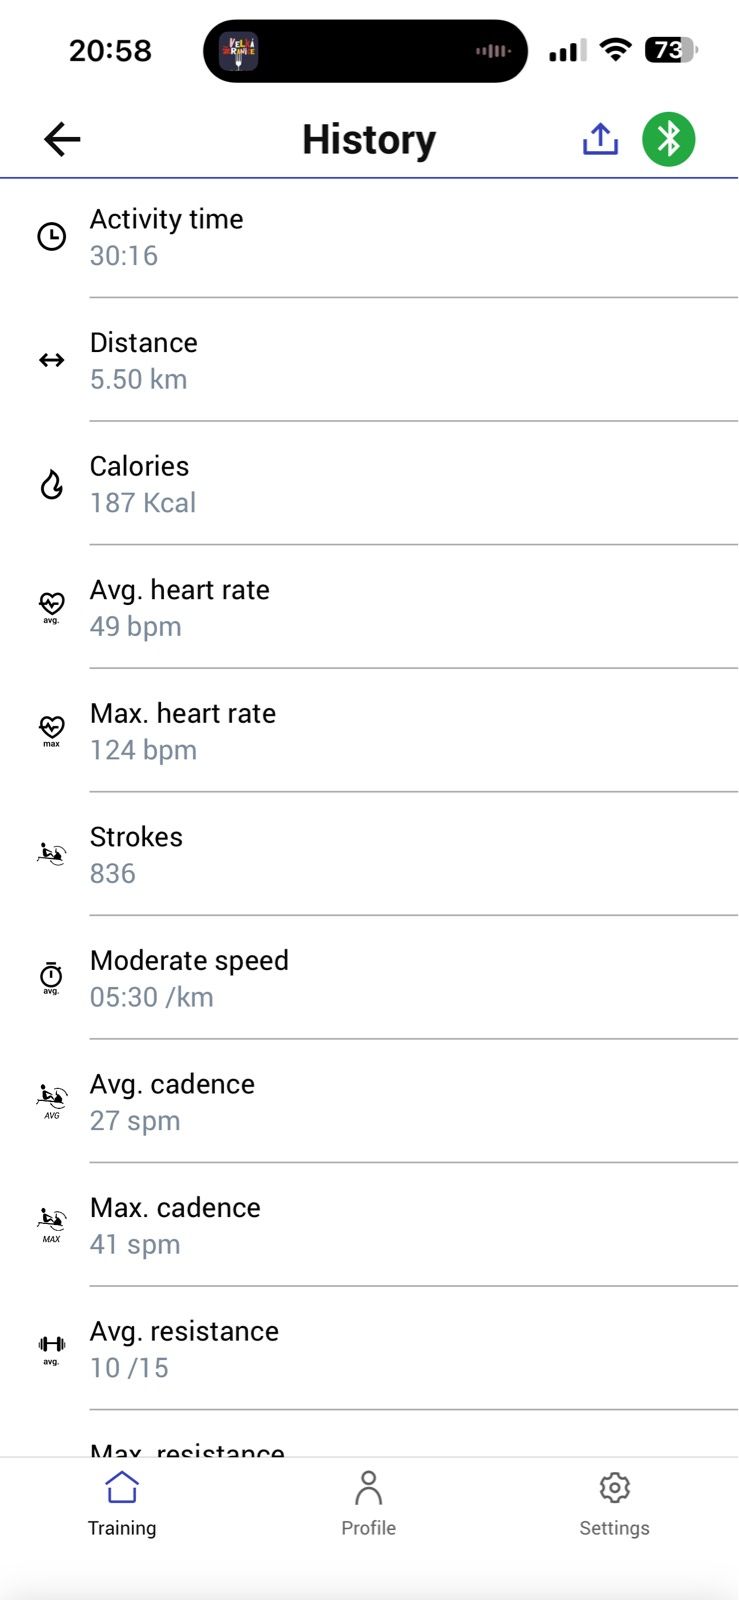The image size is (739, 1601).
Task: Click the Max. cadence rower icon
Action: (52, 1224)
